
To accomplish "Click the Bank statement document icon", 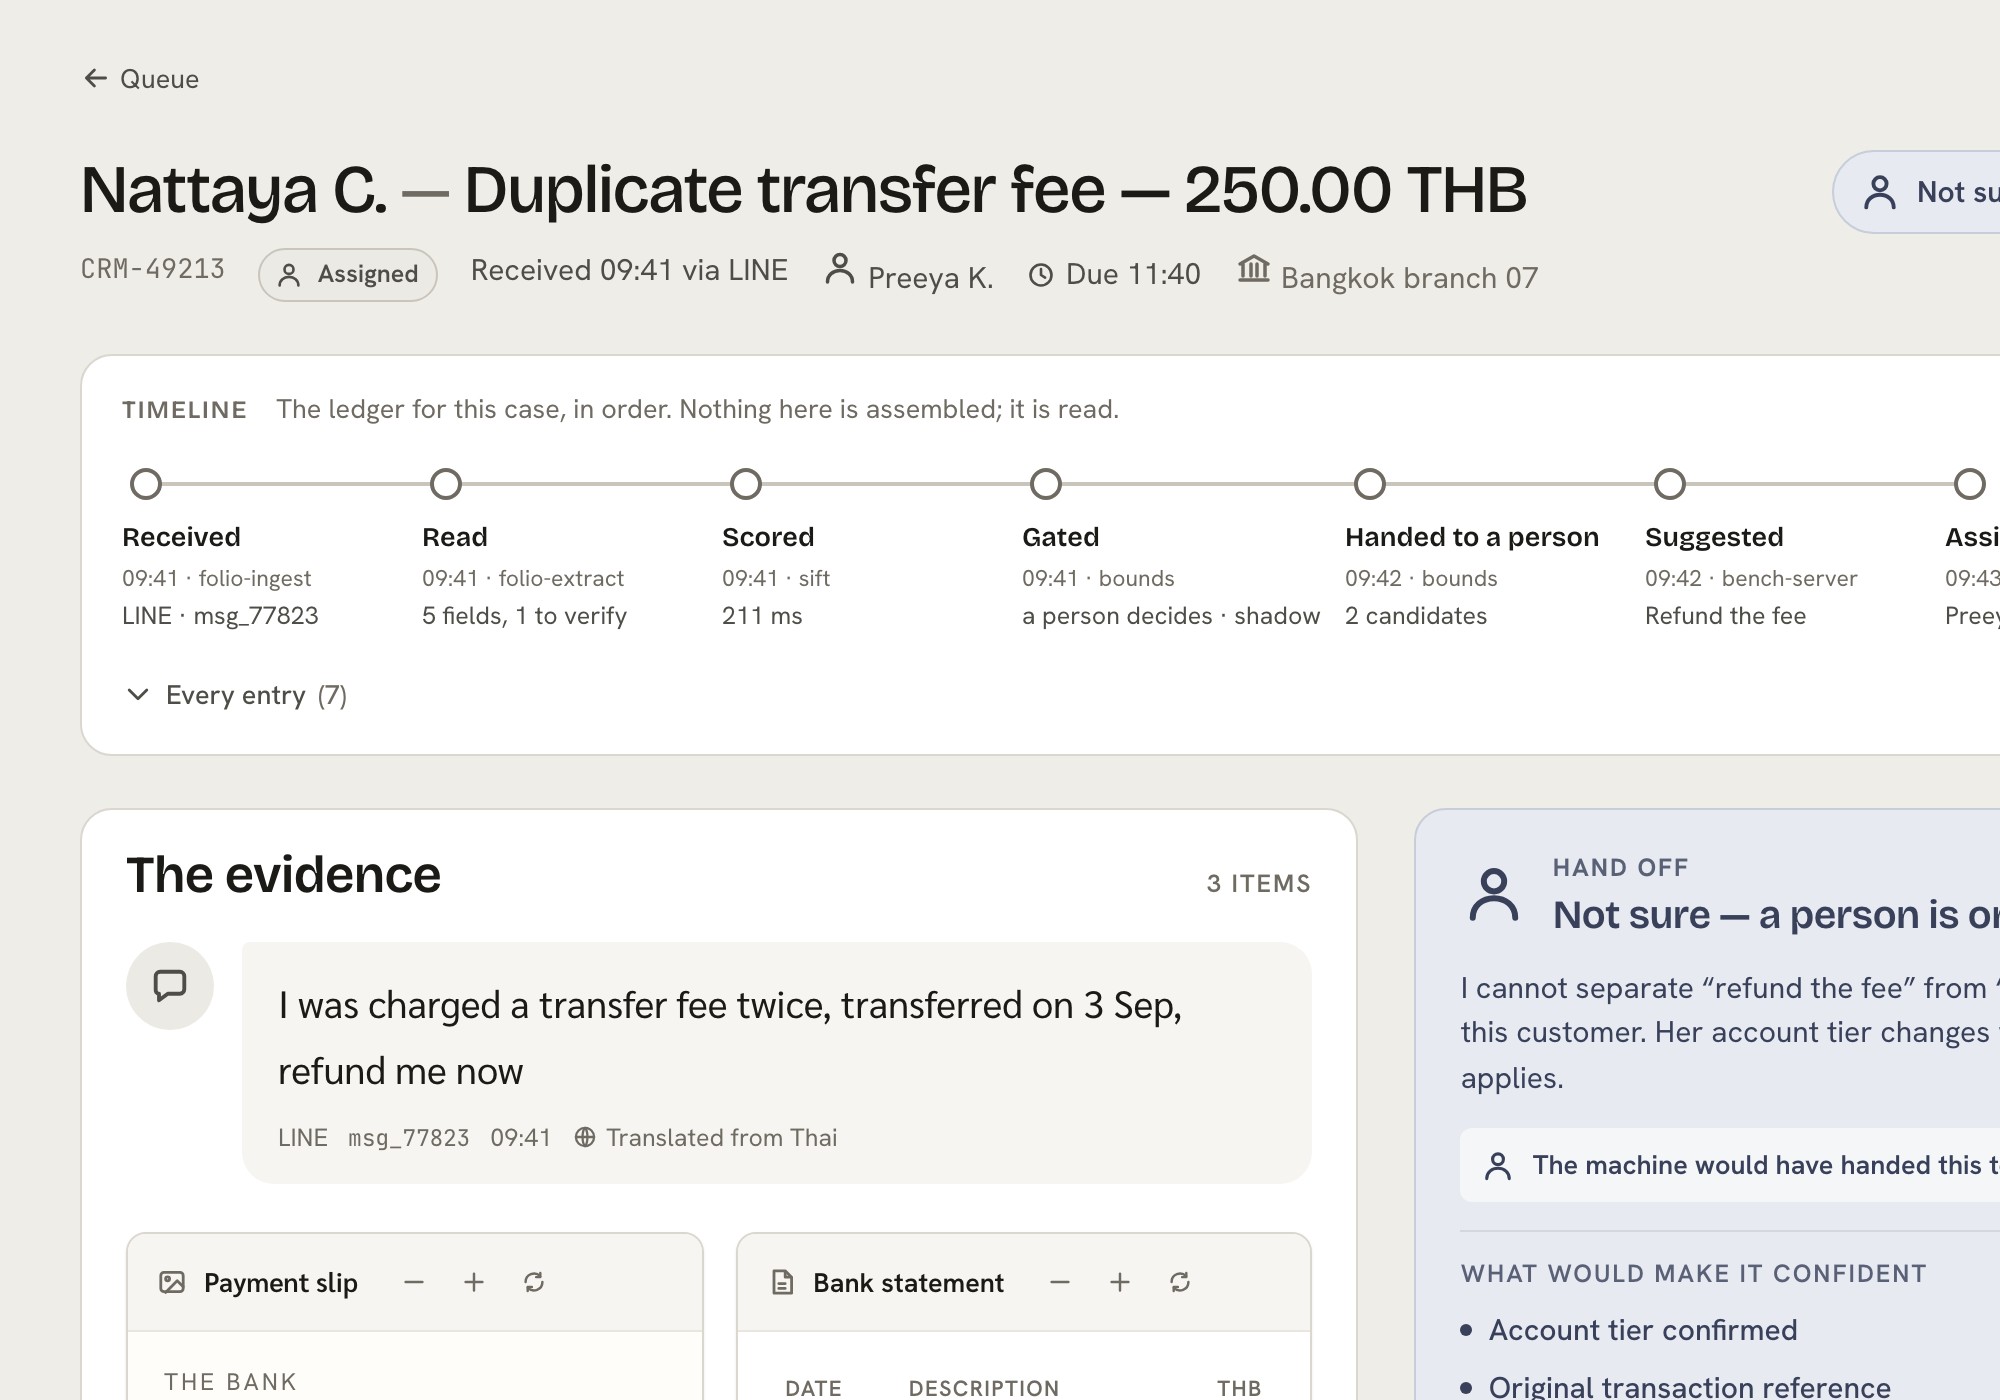I will point(783,1282).
